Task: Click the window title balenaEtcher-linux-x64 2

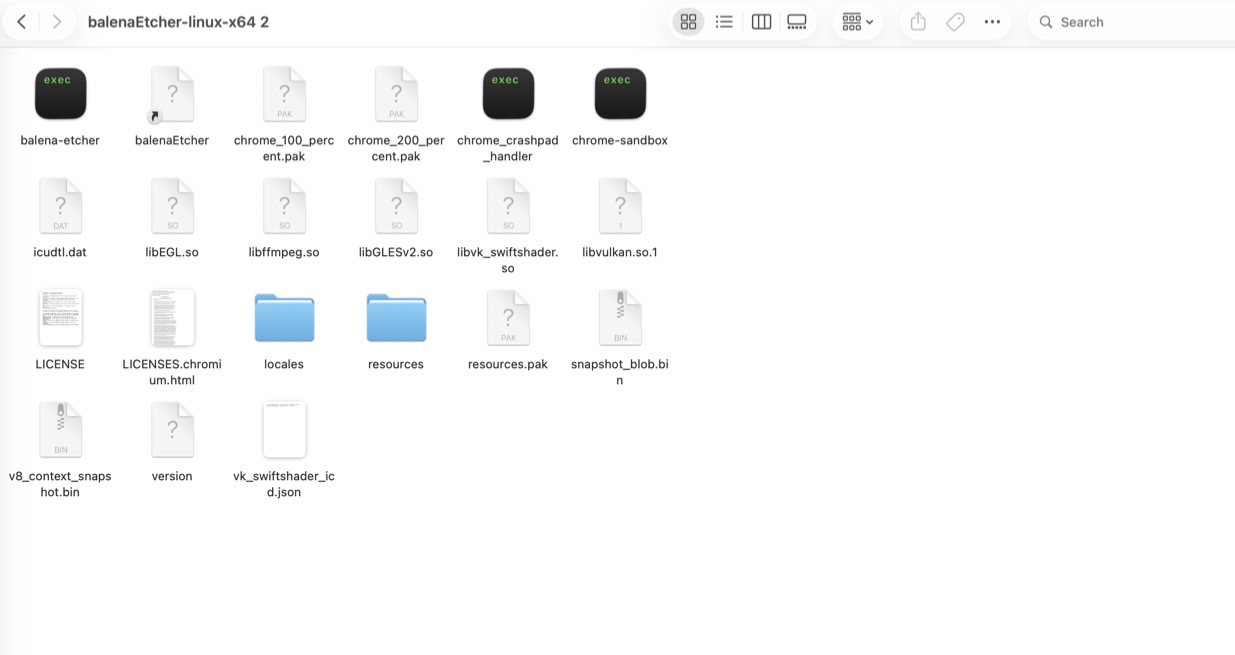Action: [178, 22]
